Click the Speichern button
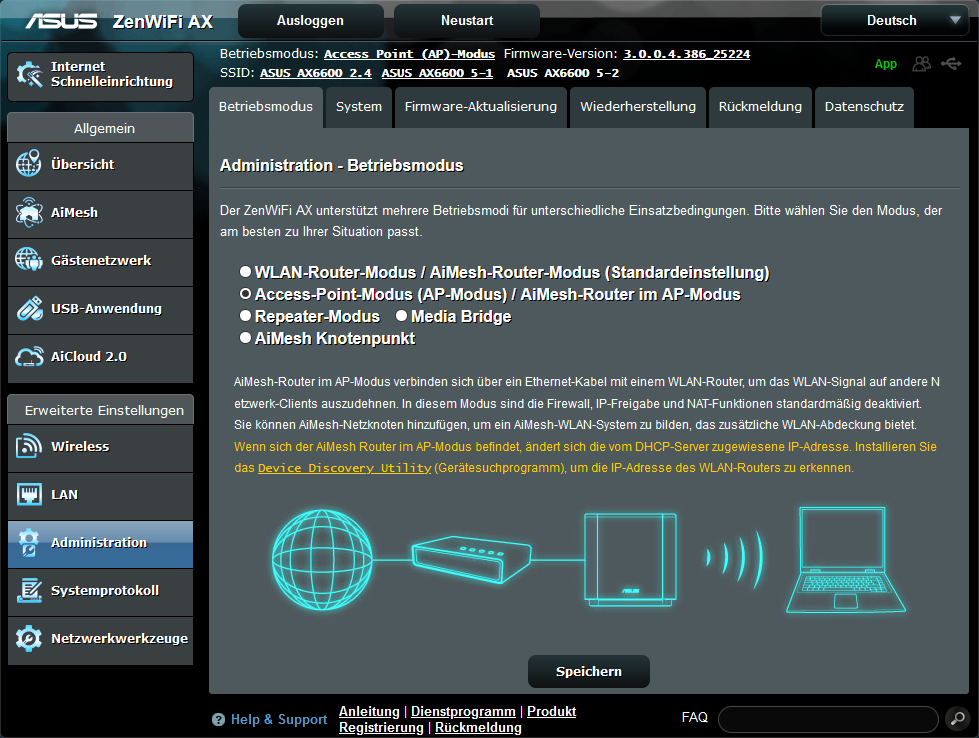The width and height of the screenshot is (979, 738). coord(589,671)
